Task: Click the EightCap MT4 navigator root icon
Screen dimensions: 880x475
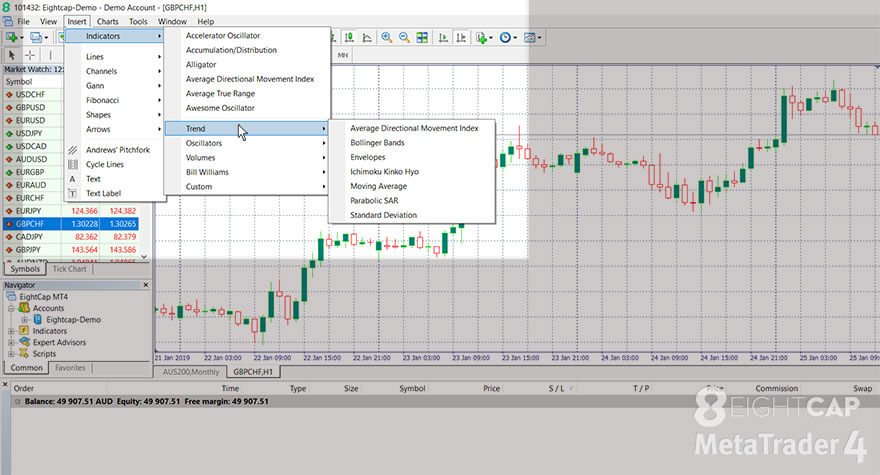Action: pos(11,296)
